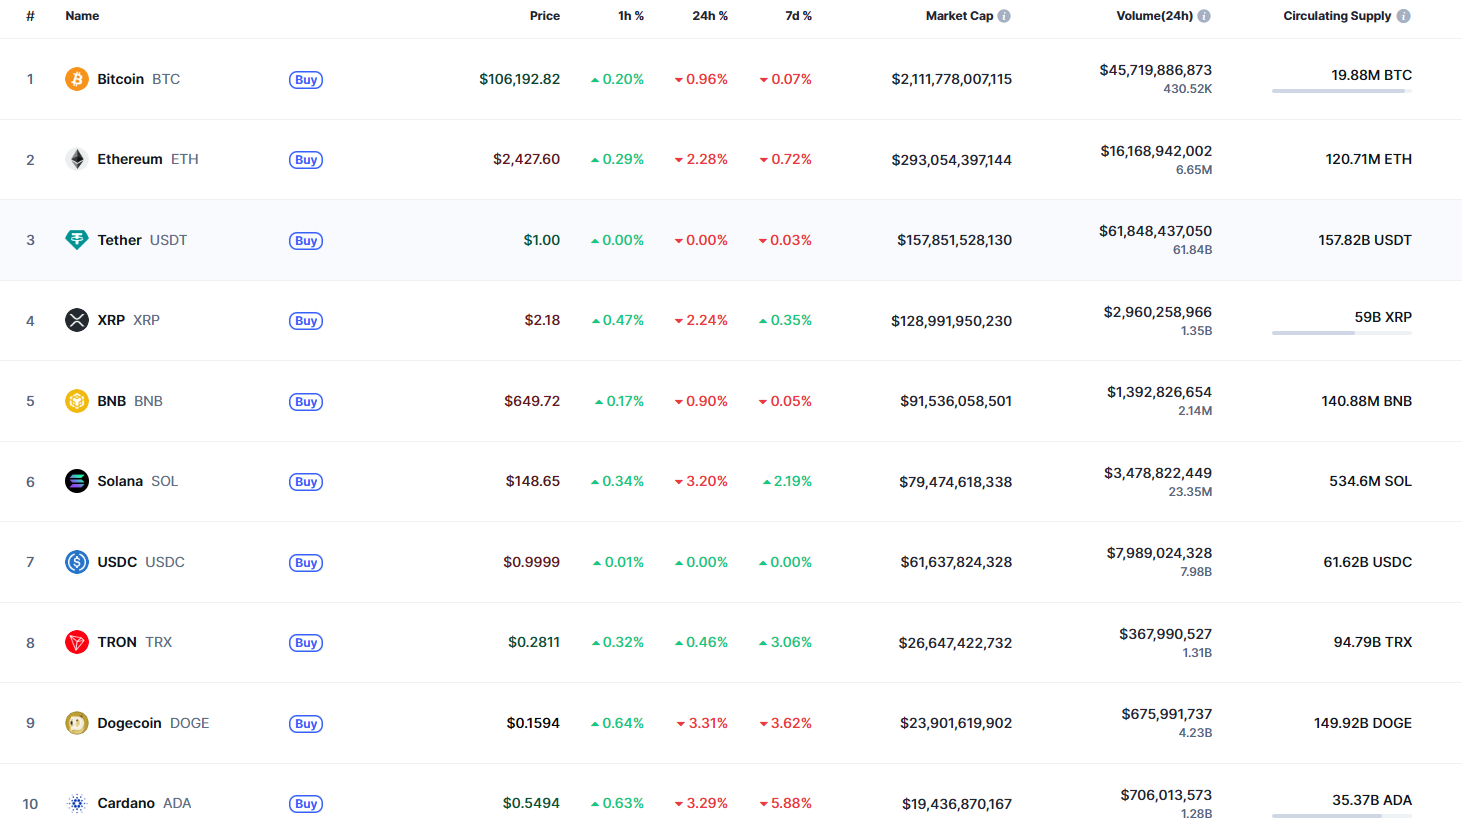This screenshot has width=1462, height=839.
Task: Click the Ethereum diamond logo icon
Action: 77,159
